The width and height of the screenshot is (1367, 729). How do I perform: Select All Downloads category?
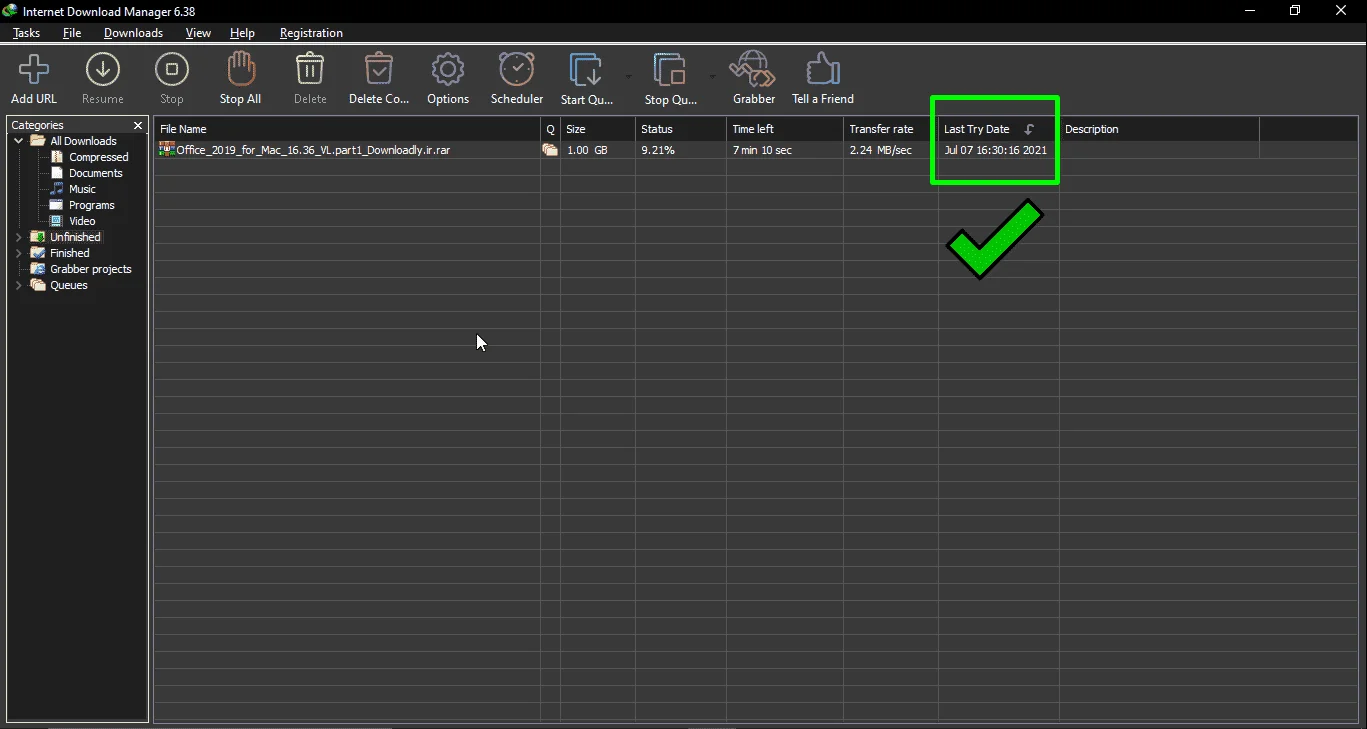point(83,141)
